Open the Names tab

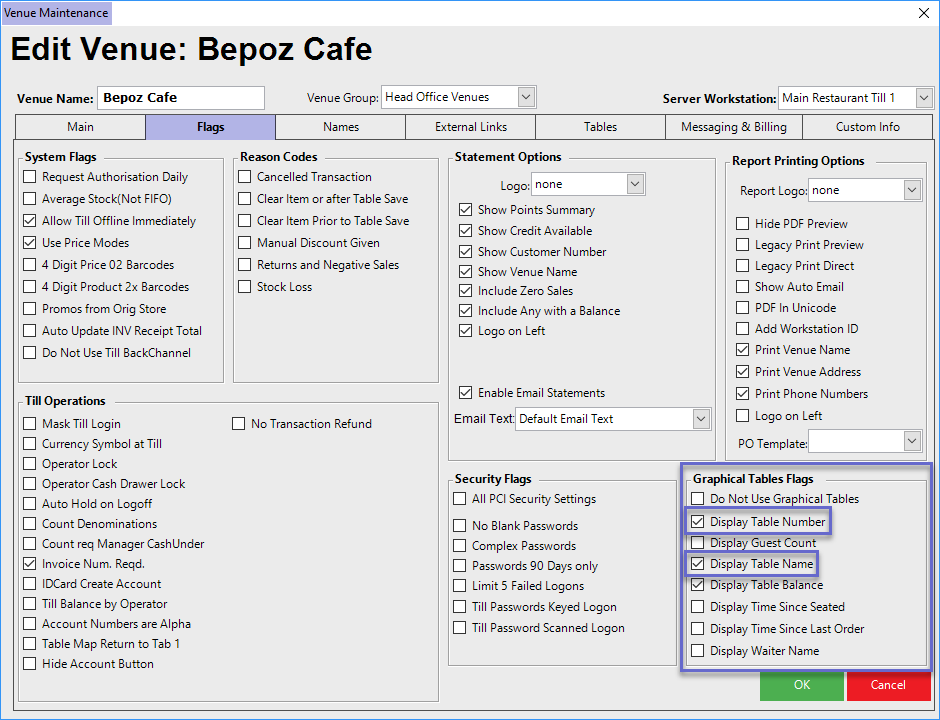coord(341,127)
